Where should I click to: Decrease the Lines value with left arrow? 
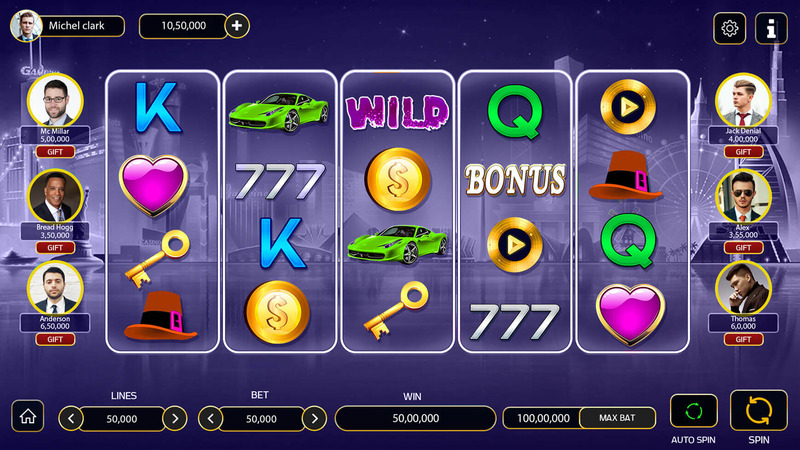[71, 419]
